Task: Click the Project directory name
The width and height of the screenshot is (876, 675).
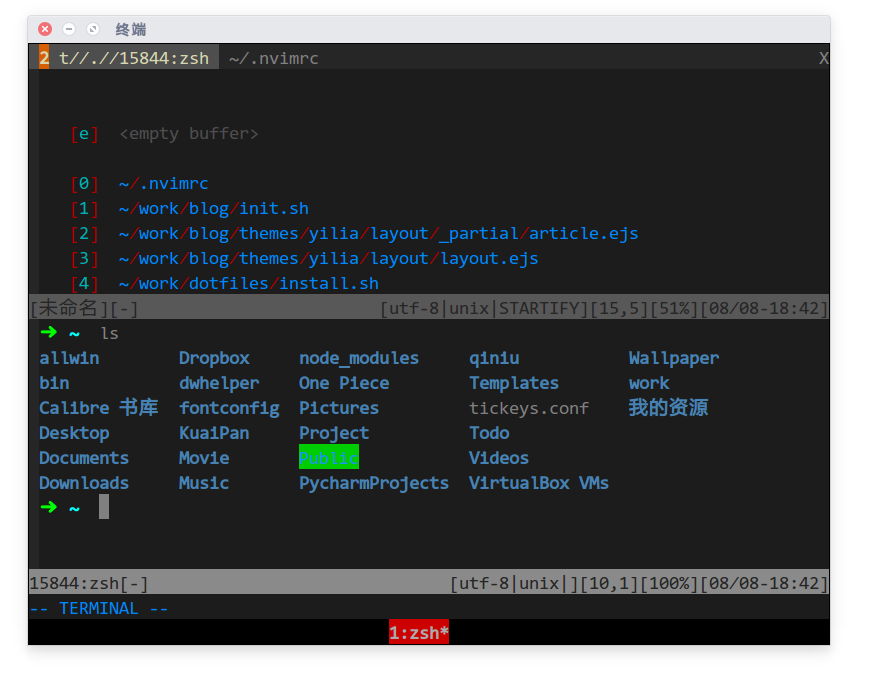Action: point(334,433)
